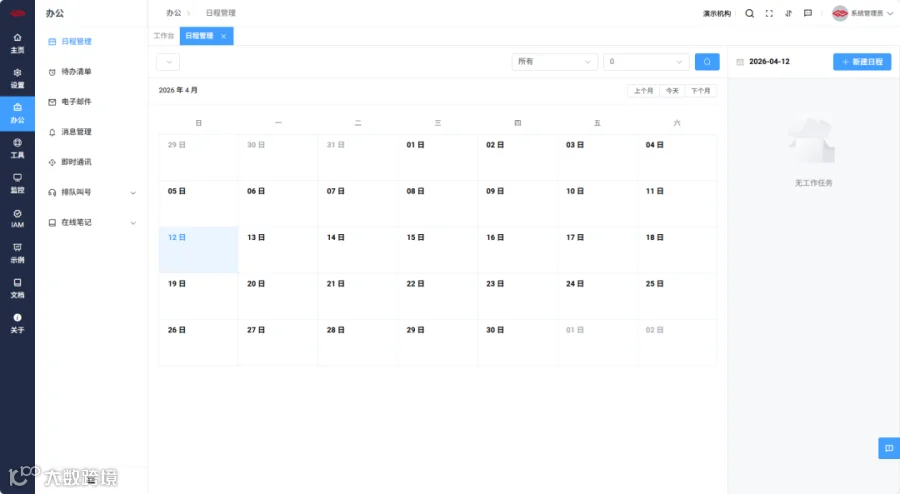Select 待办清单 in the menu
This screenshot has height=494, width=900.
[76, 72]
